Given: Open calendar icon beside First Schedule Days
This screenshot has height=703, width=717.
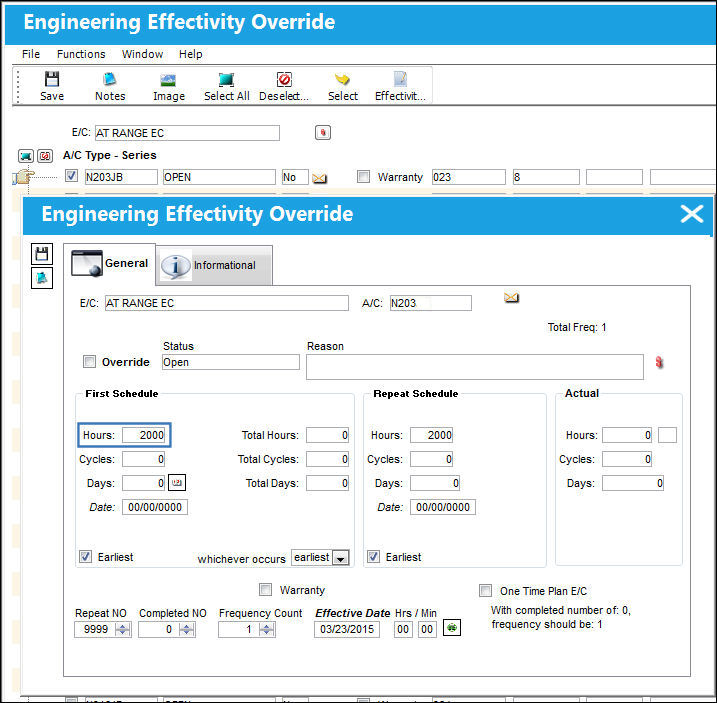Looking at the screenshot, I should (x=177, y=483).
